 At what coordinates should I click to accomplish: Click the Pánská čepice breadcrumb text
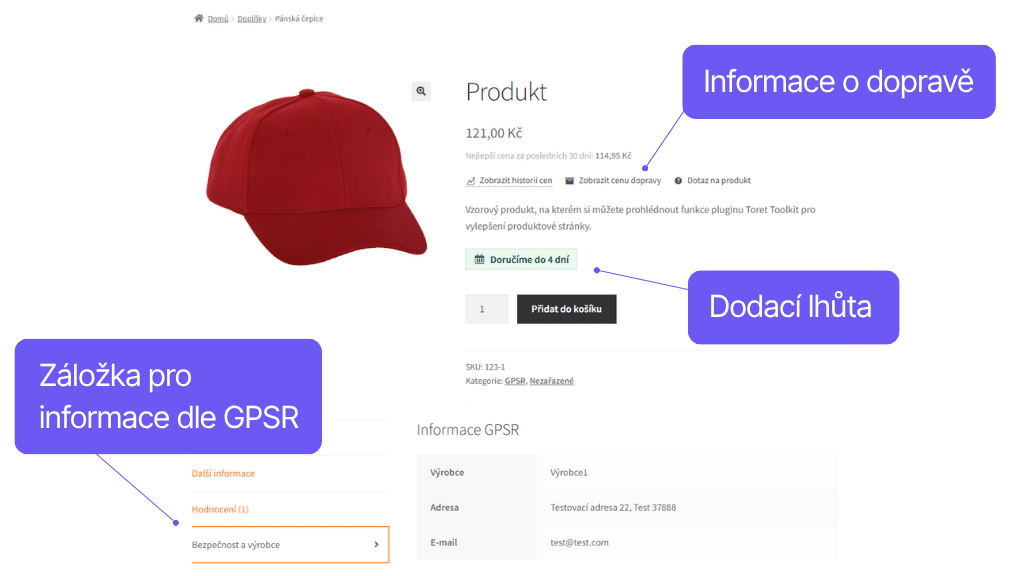click(299, 19)
